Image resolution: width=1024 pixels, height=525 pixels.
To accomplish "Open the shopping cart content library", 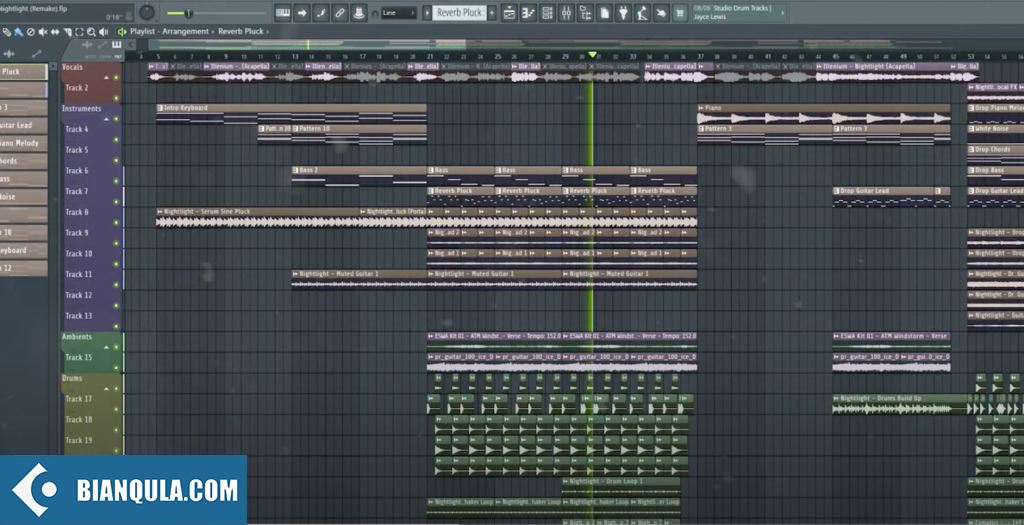I will [x=680, y=12].
